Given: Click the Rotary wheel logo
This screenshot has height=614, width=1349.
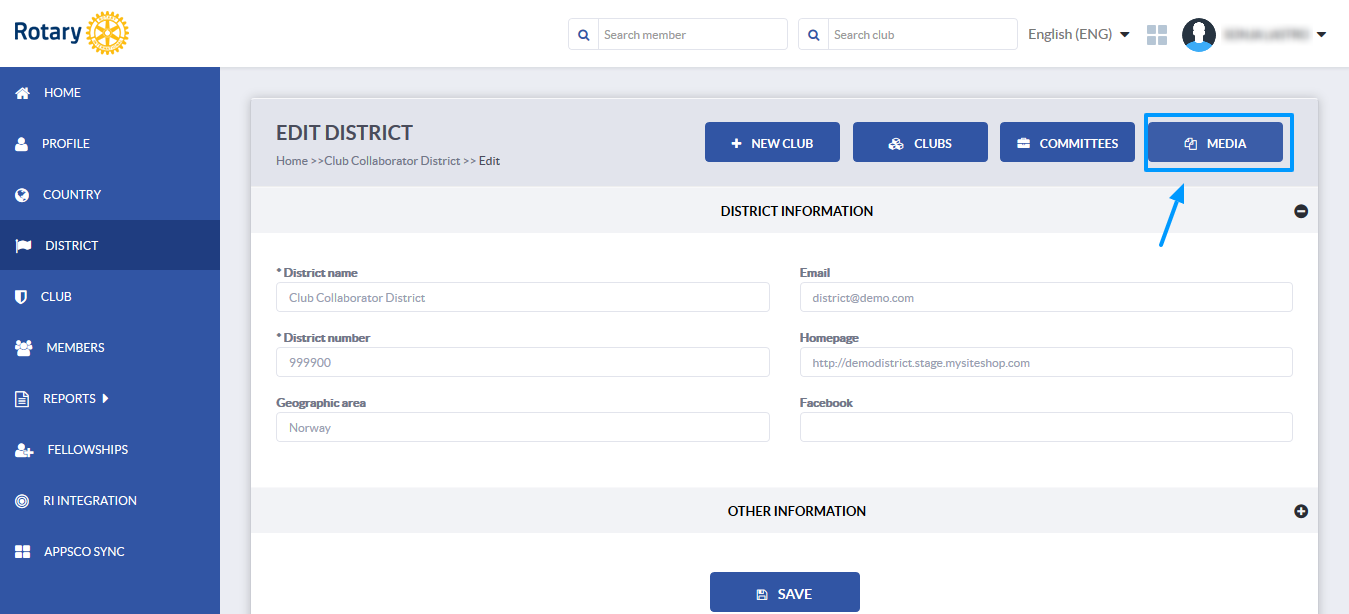Looking at the screenshot, I should click(108, 33).
